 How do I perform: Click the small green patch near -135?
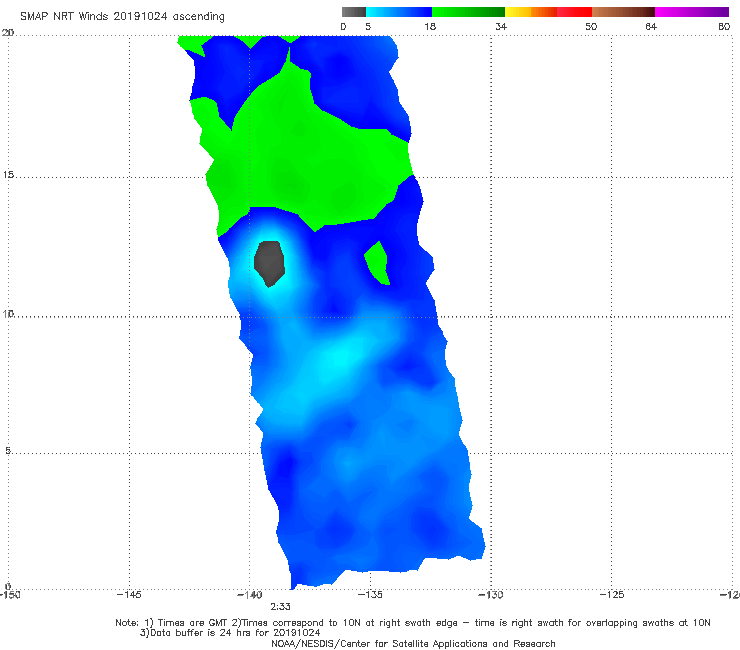[x=378, y=263]
